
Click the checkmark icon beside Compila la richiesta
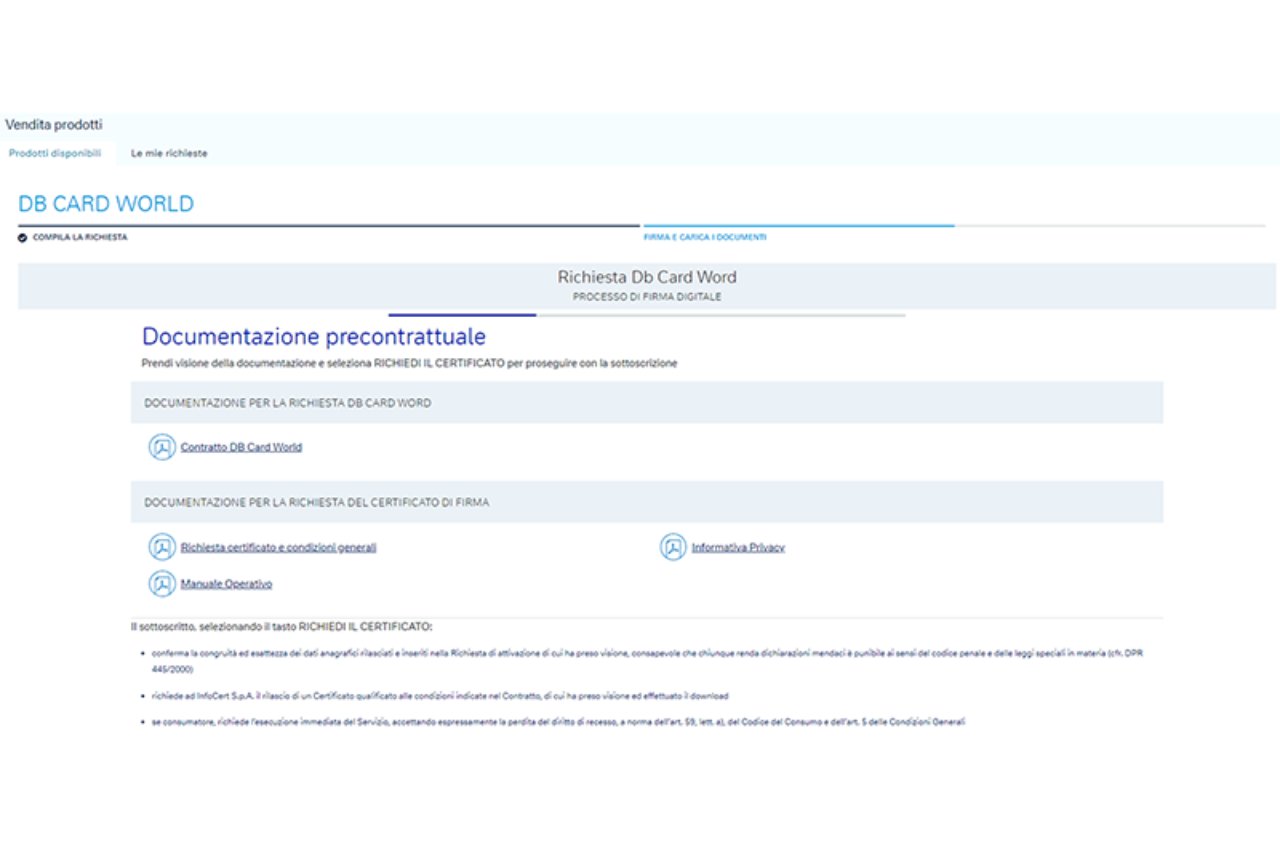point(23,238)
